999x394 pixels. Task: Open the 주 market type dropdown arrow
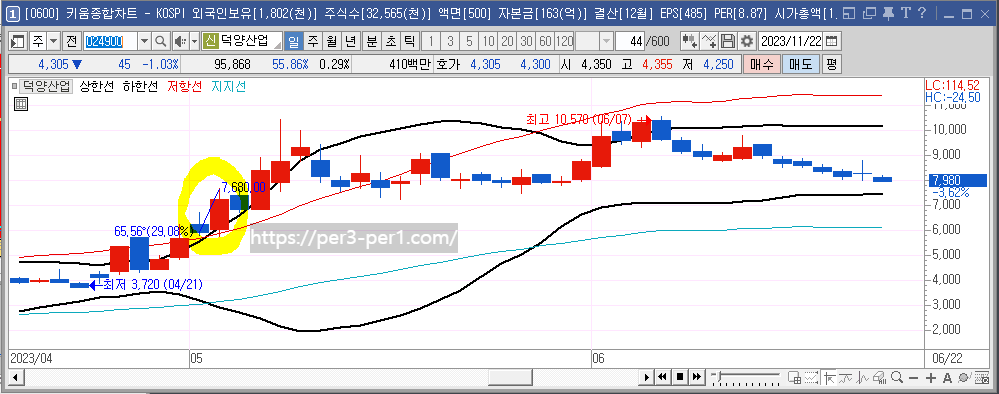click(x=54, y=41)
